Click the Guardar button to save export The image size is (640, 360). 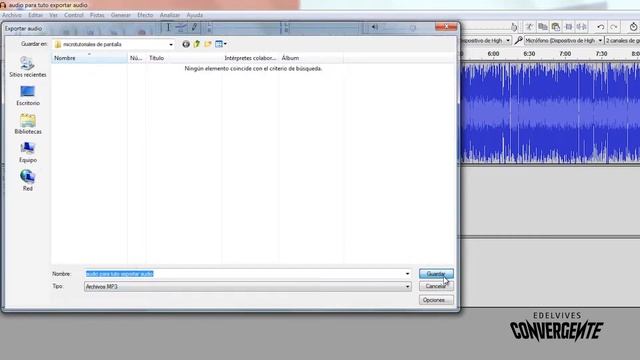pos(436,273)
